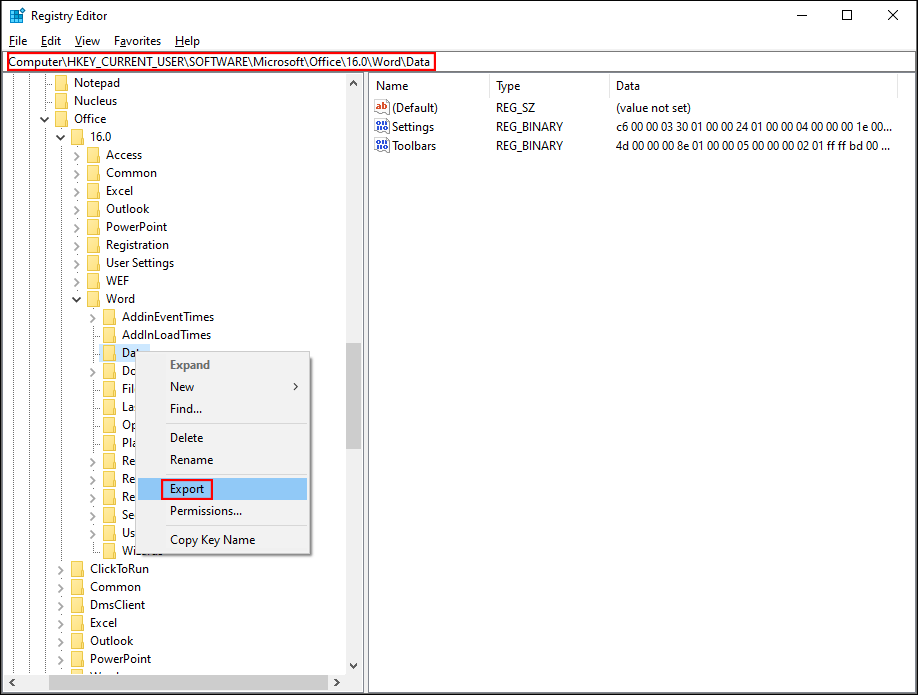Screen dimensions: 918x695
Task: Select the Notepad folder icon
Action: (x=61, y=83)
